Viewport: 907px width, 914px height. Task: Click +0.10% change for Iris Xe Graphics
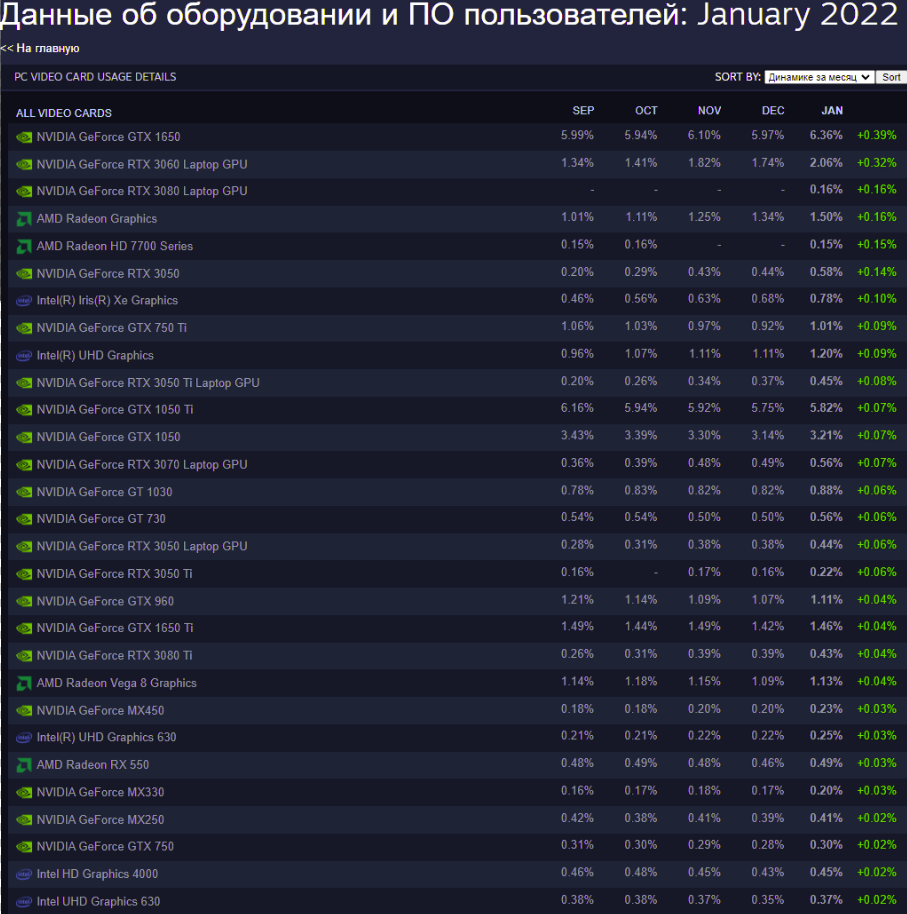877,299
